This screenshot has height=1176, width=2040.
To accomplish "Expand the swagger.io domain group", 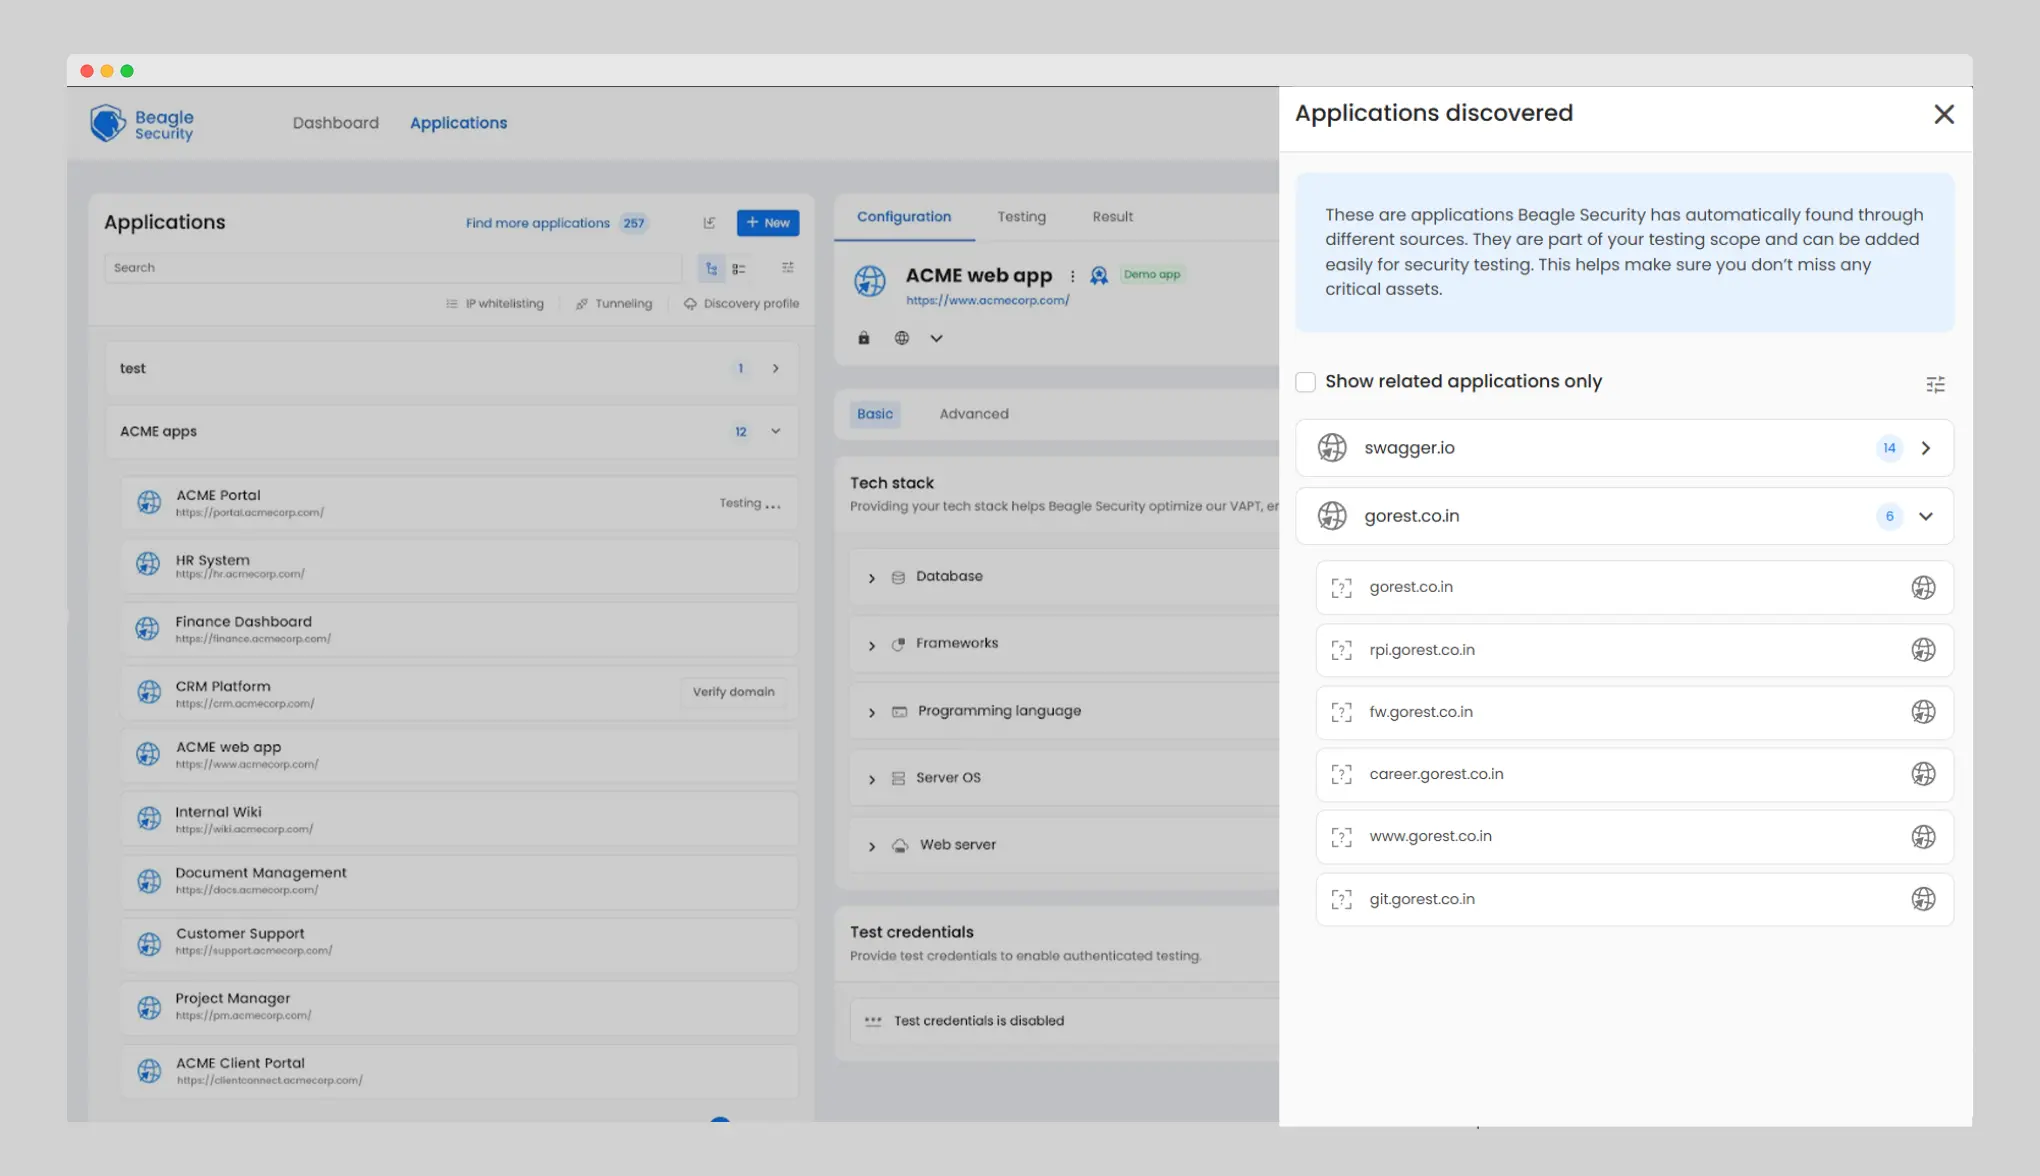I will tap(1926, 448).
